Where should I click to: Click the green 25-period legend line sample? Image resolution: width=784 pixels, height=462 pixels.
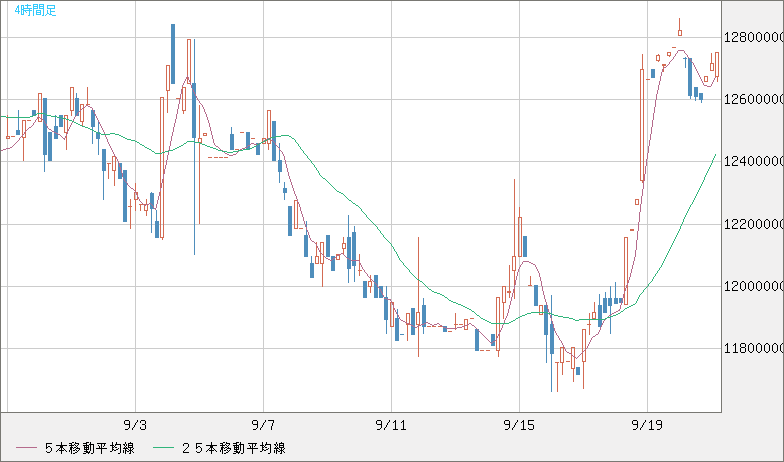point(164,448)
